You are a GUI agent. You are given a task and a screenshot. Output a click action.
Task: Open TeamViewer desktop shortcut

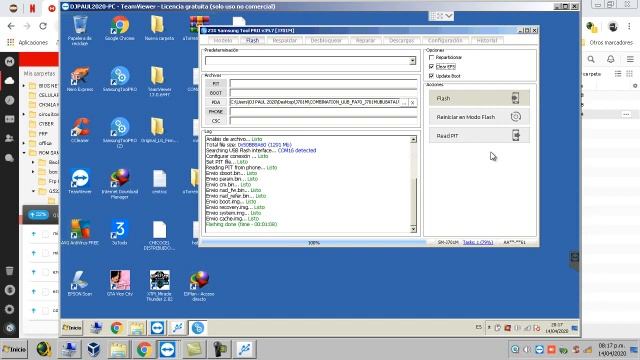click(80, 182)
